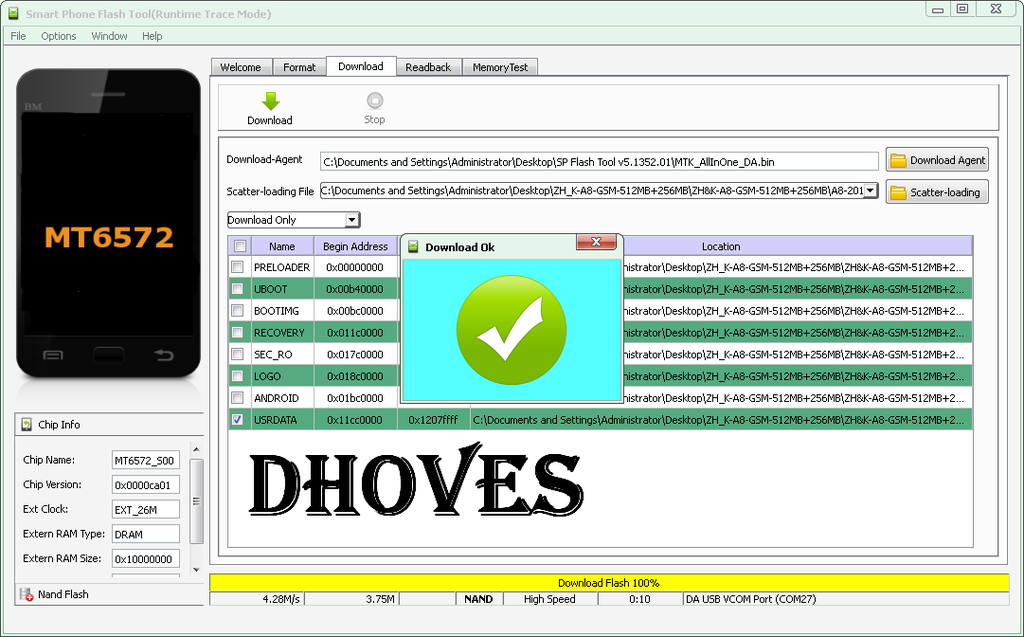Click the Chip Info panel icon

[26, 425]
